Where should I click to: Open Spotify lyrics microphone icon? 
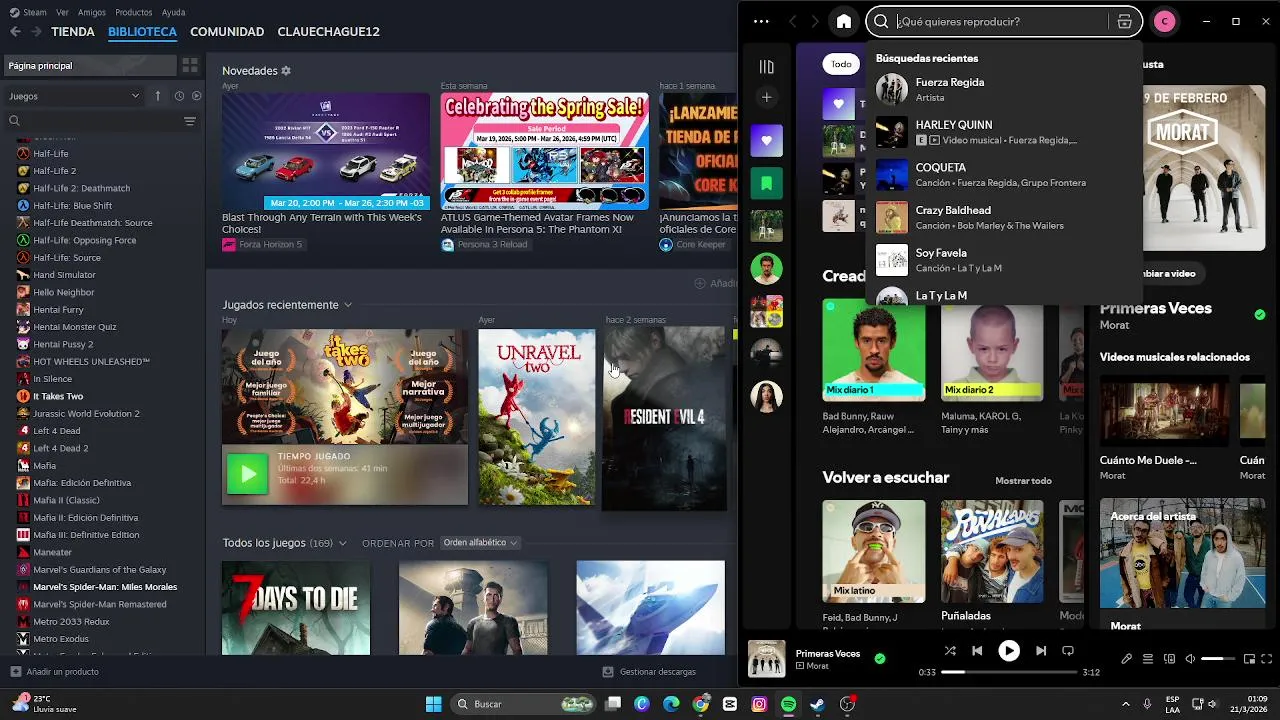(x=1127, y=659)
